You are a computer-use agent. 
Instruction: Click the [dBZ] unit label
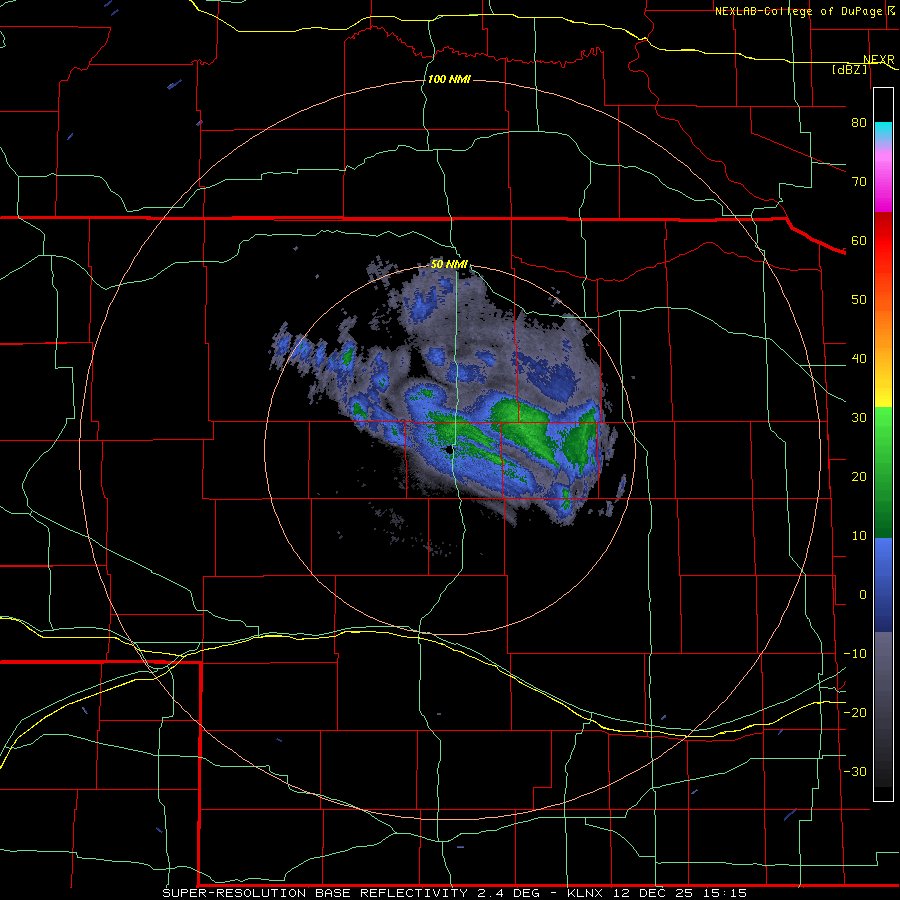pos(849,69)
